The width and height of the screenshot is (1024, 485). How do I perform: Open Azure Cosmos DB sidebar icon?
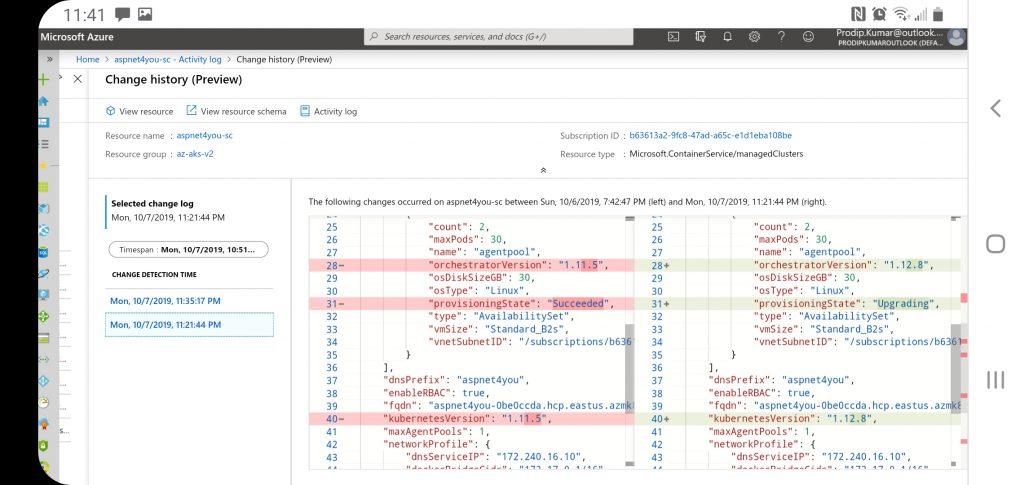(x=44, y=274)
